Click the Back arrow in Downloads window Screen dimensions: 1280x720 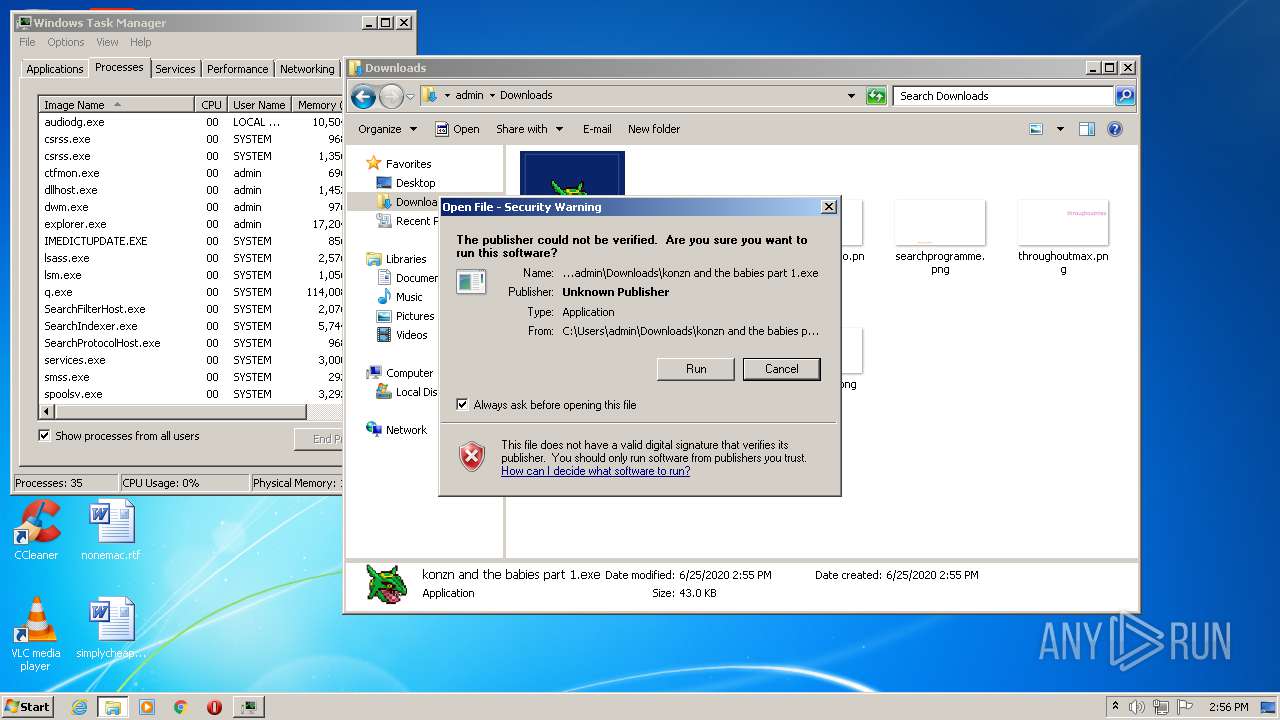click(363, 96)
